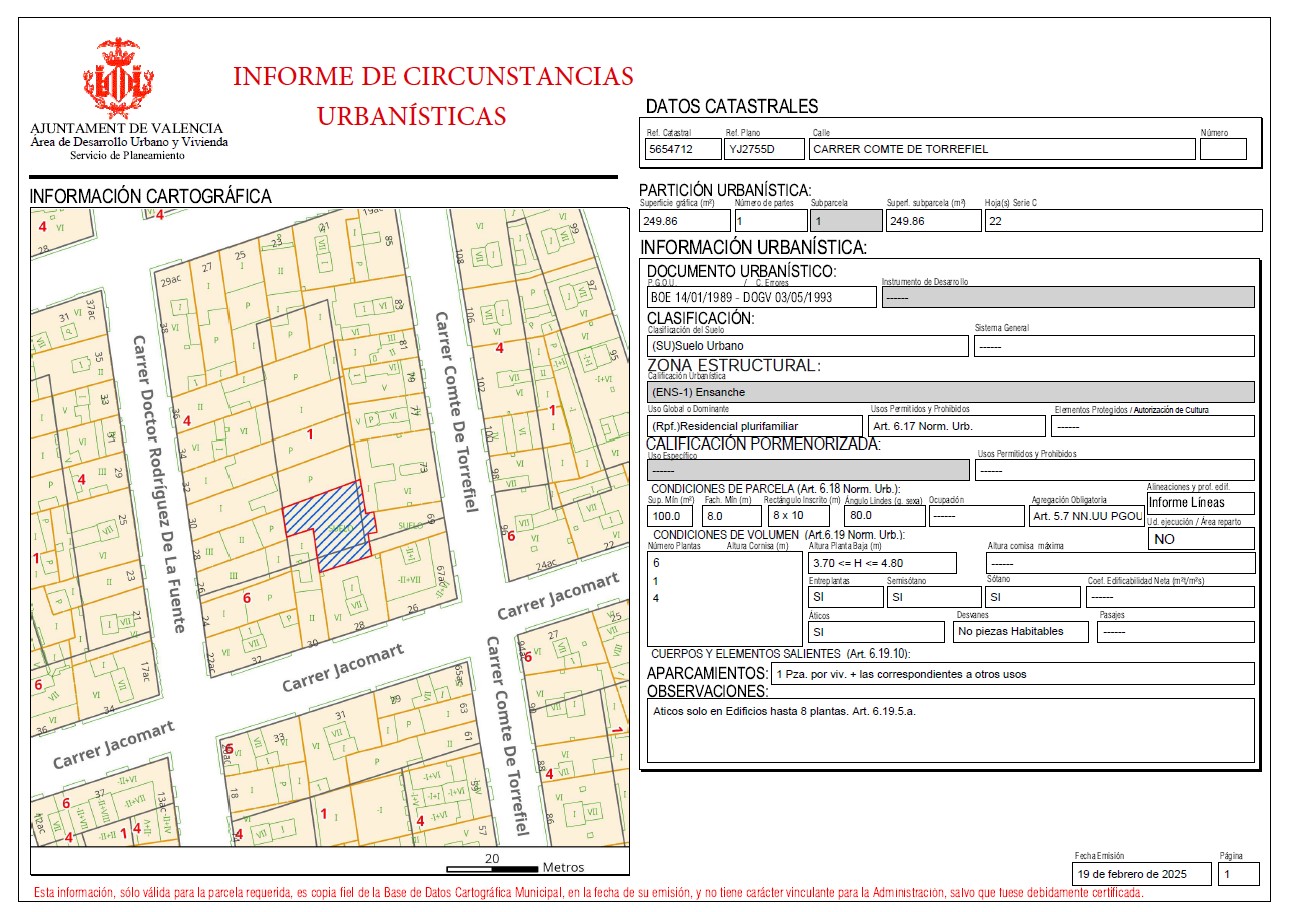Click the AJUNTAMENT DE VALENCIA text
The image size is (1292, 912).
click(x=127, y=129)
